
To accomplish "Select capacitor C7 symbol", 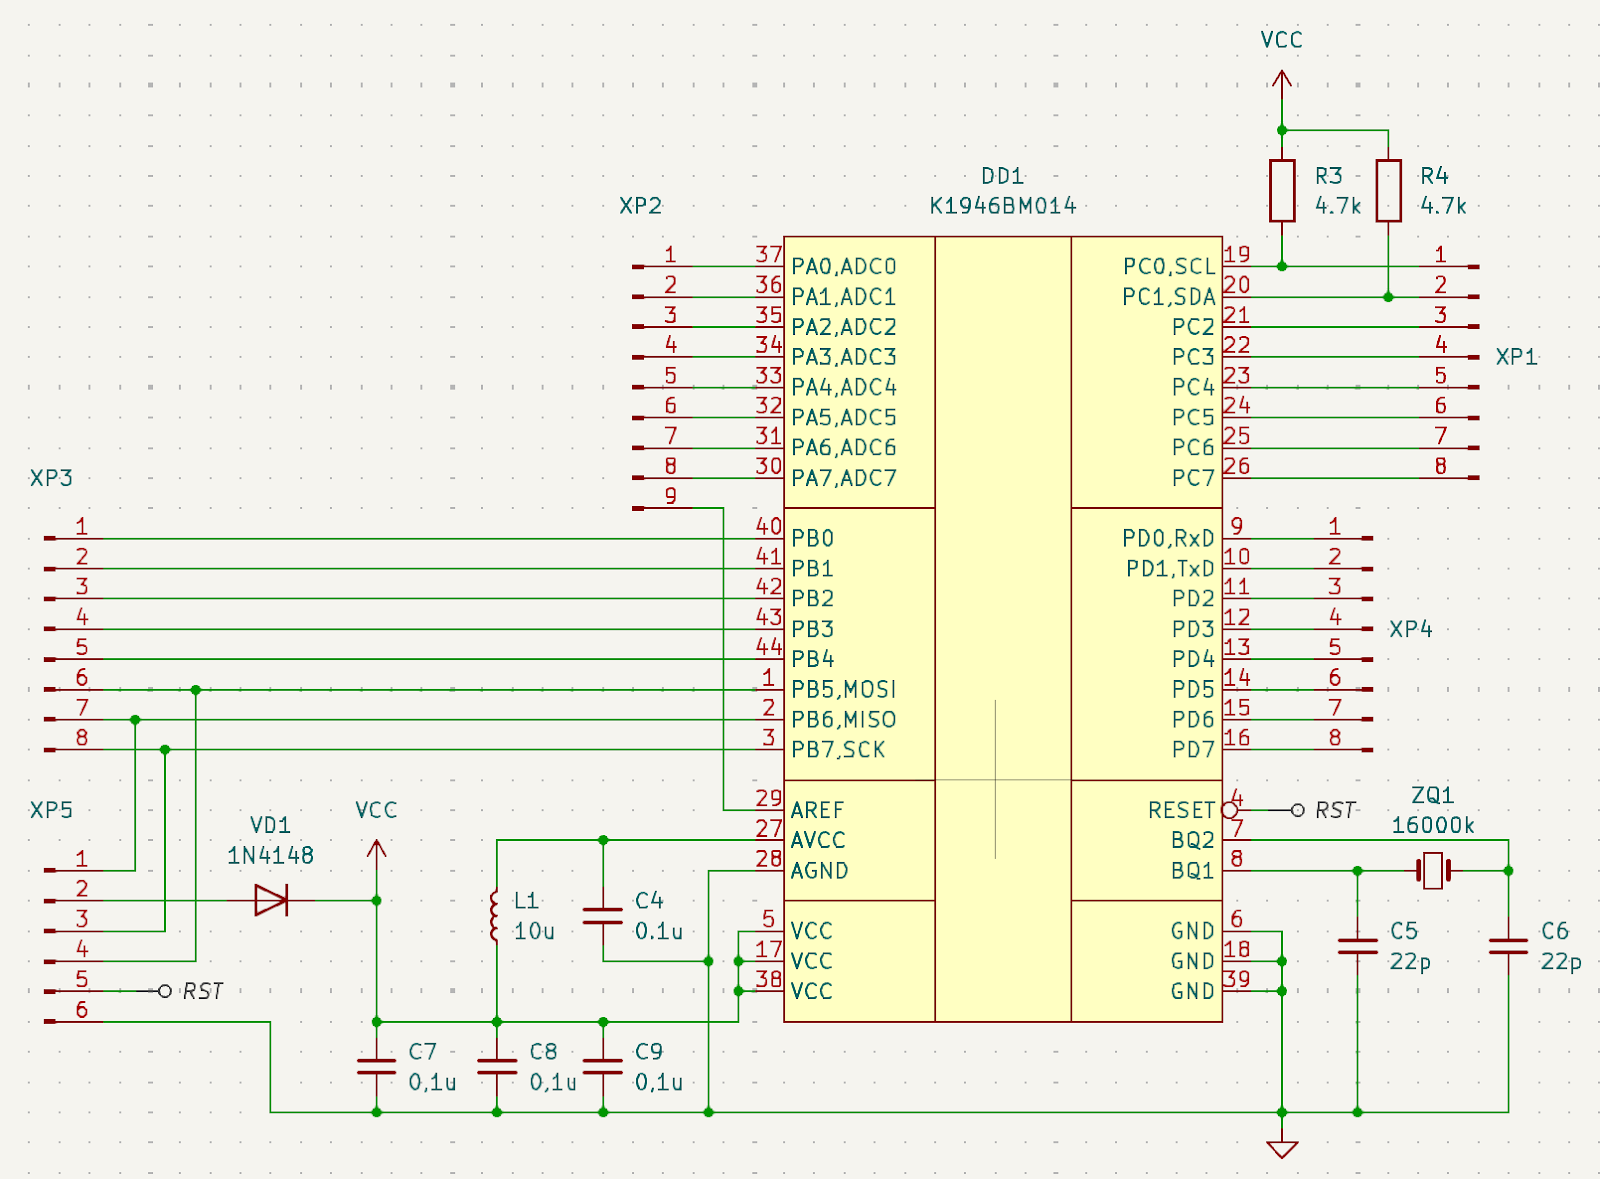I will 376,1067.
